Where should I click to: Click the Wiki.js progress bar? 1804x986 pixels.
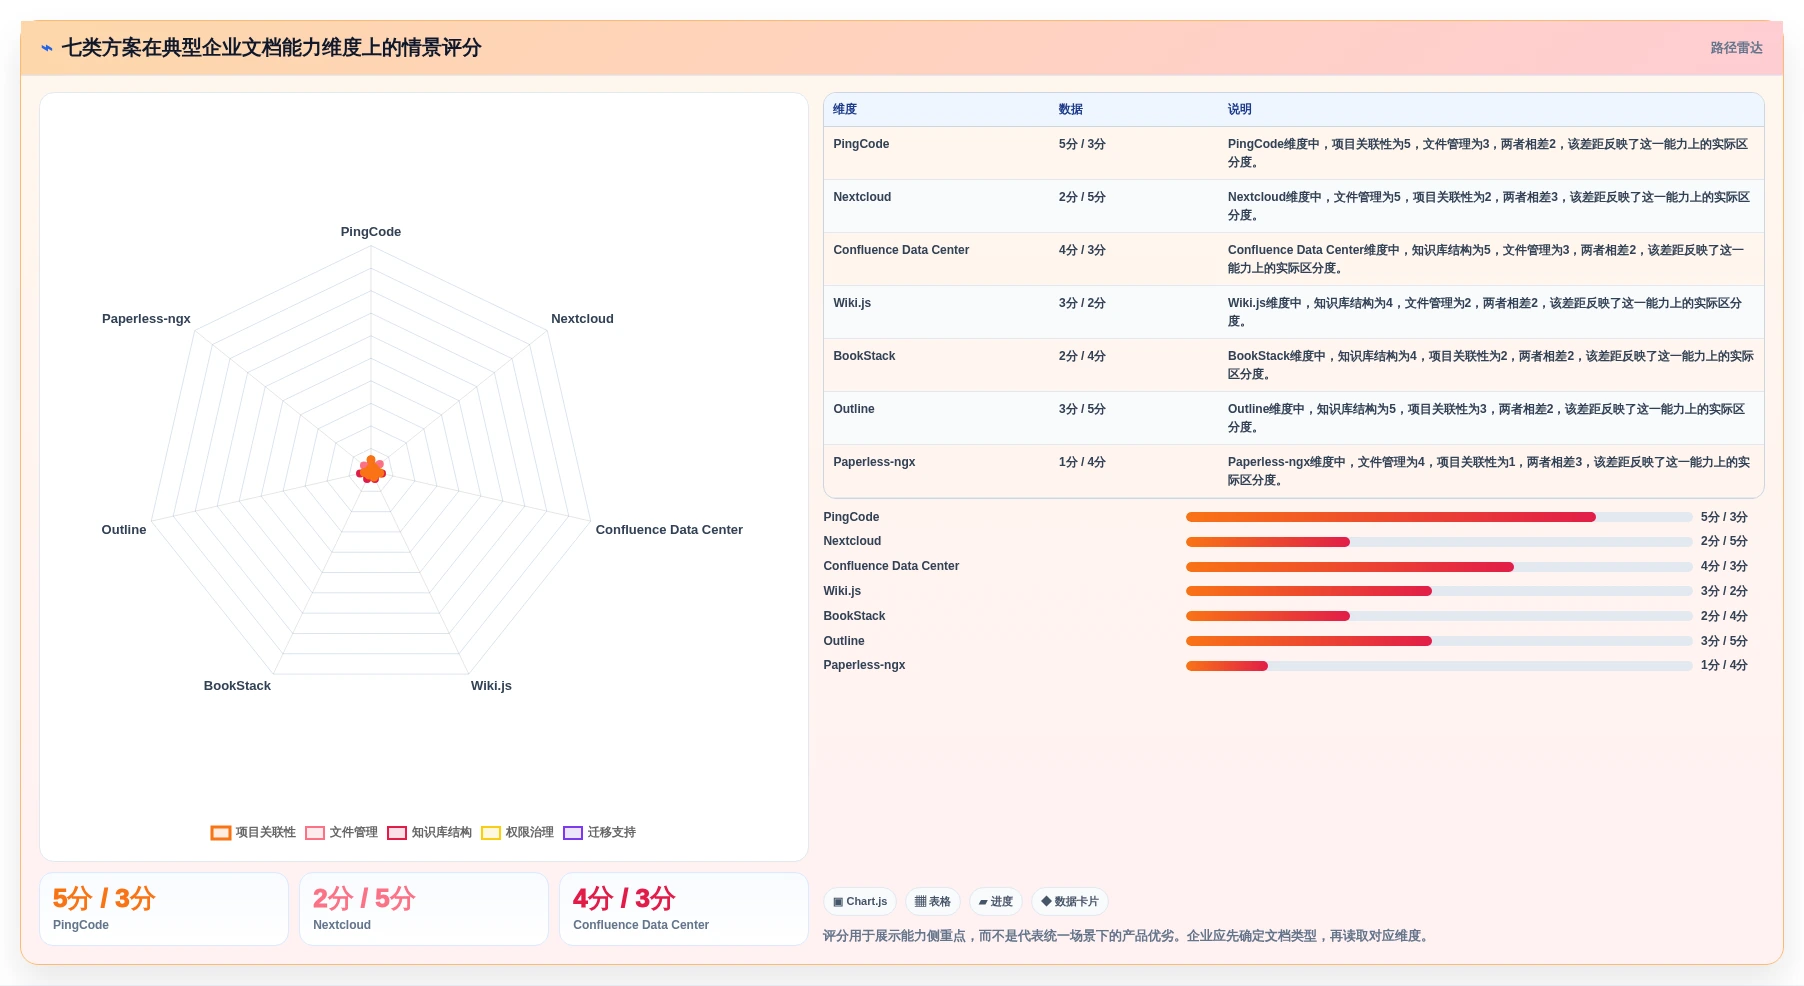[x=1439, y=591]
